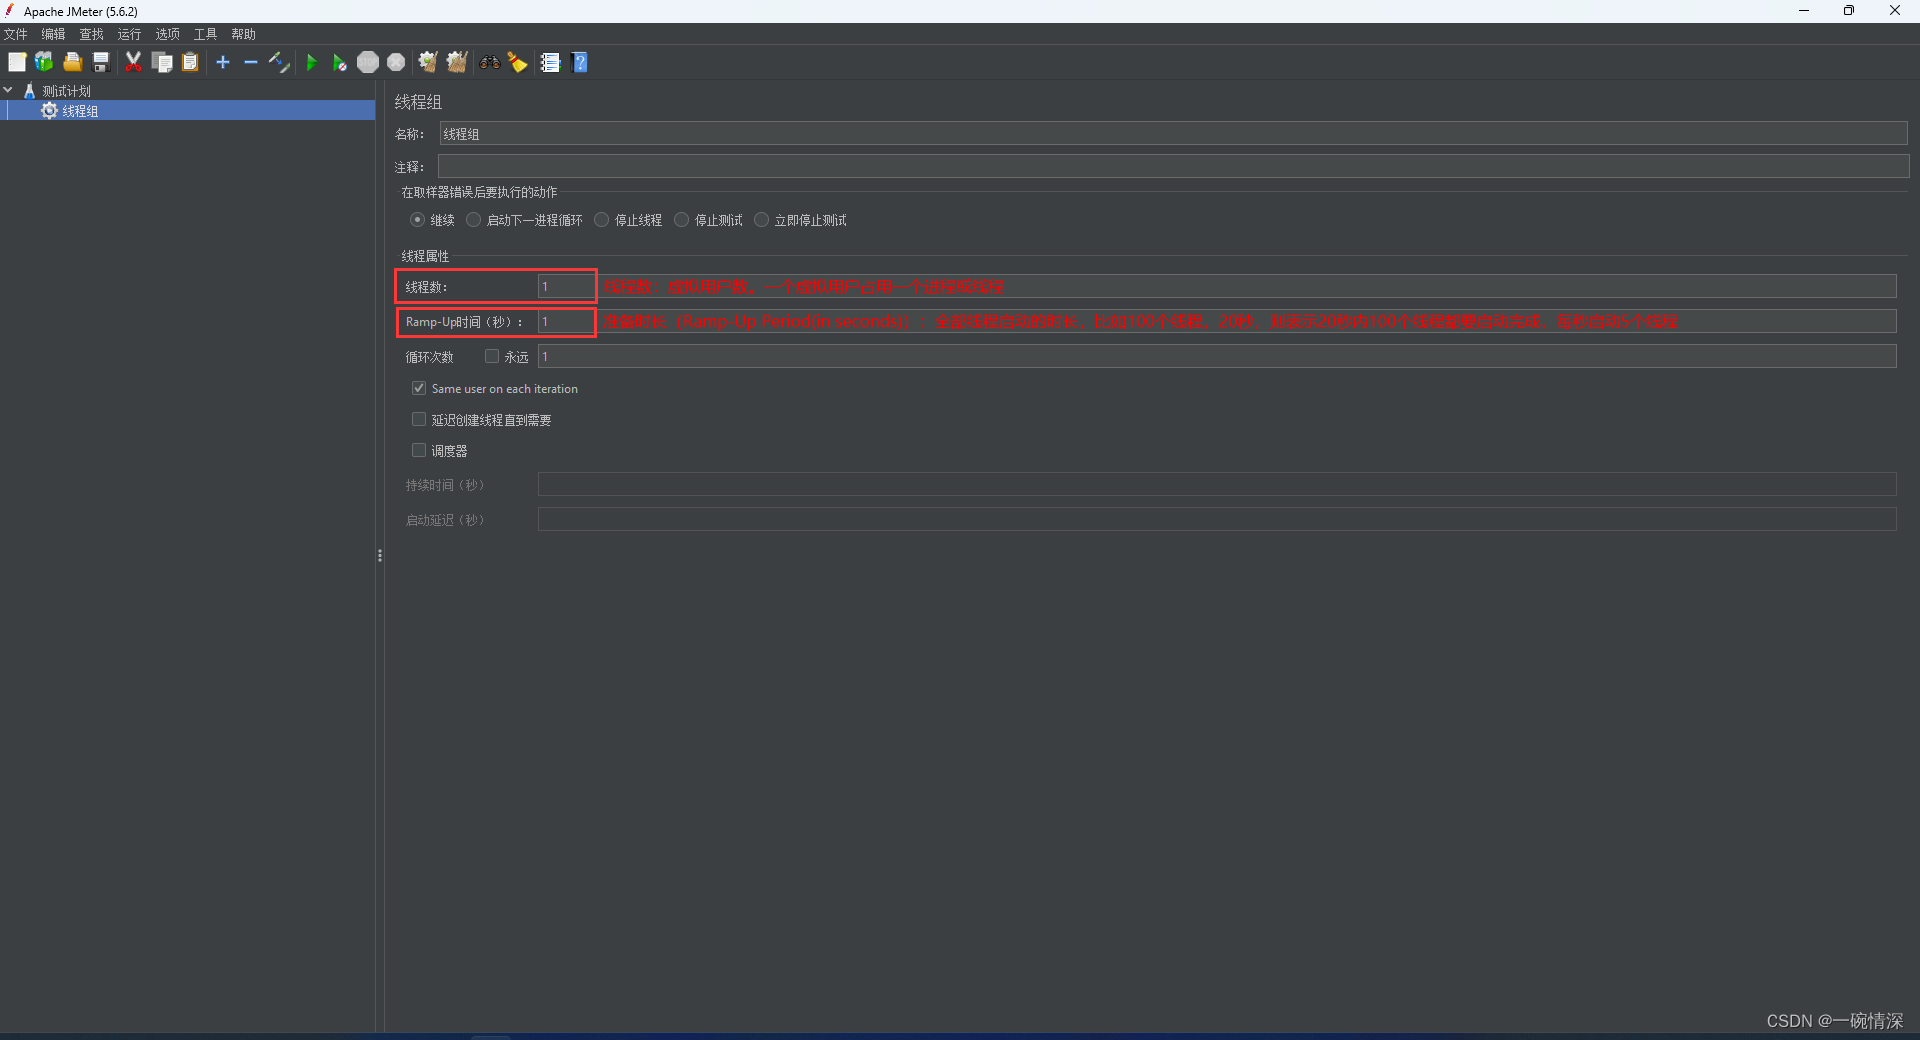Image resolution: width=1920 pixels, height=1040 pixels.
Task: Click the Copy icon in toolbar
Action: click(162, 62)
